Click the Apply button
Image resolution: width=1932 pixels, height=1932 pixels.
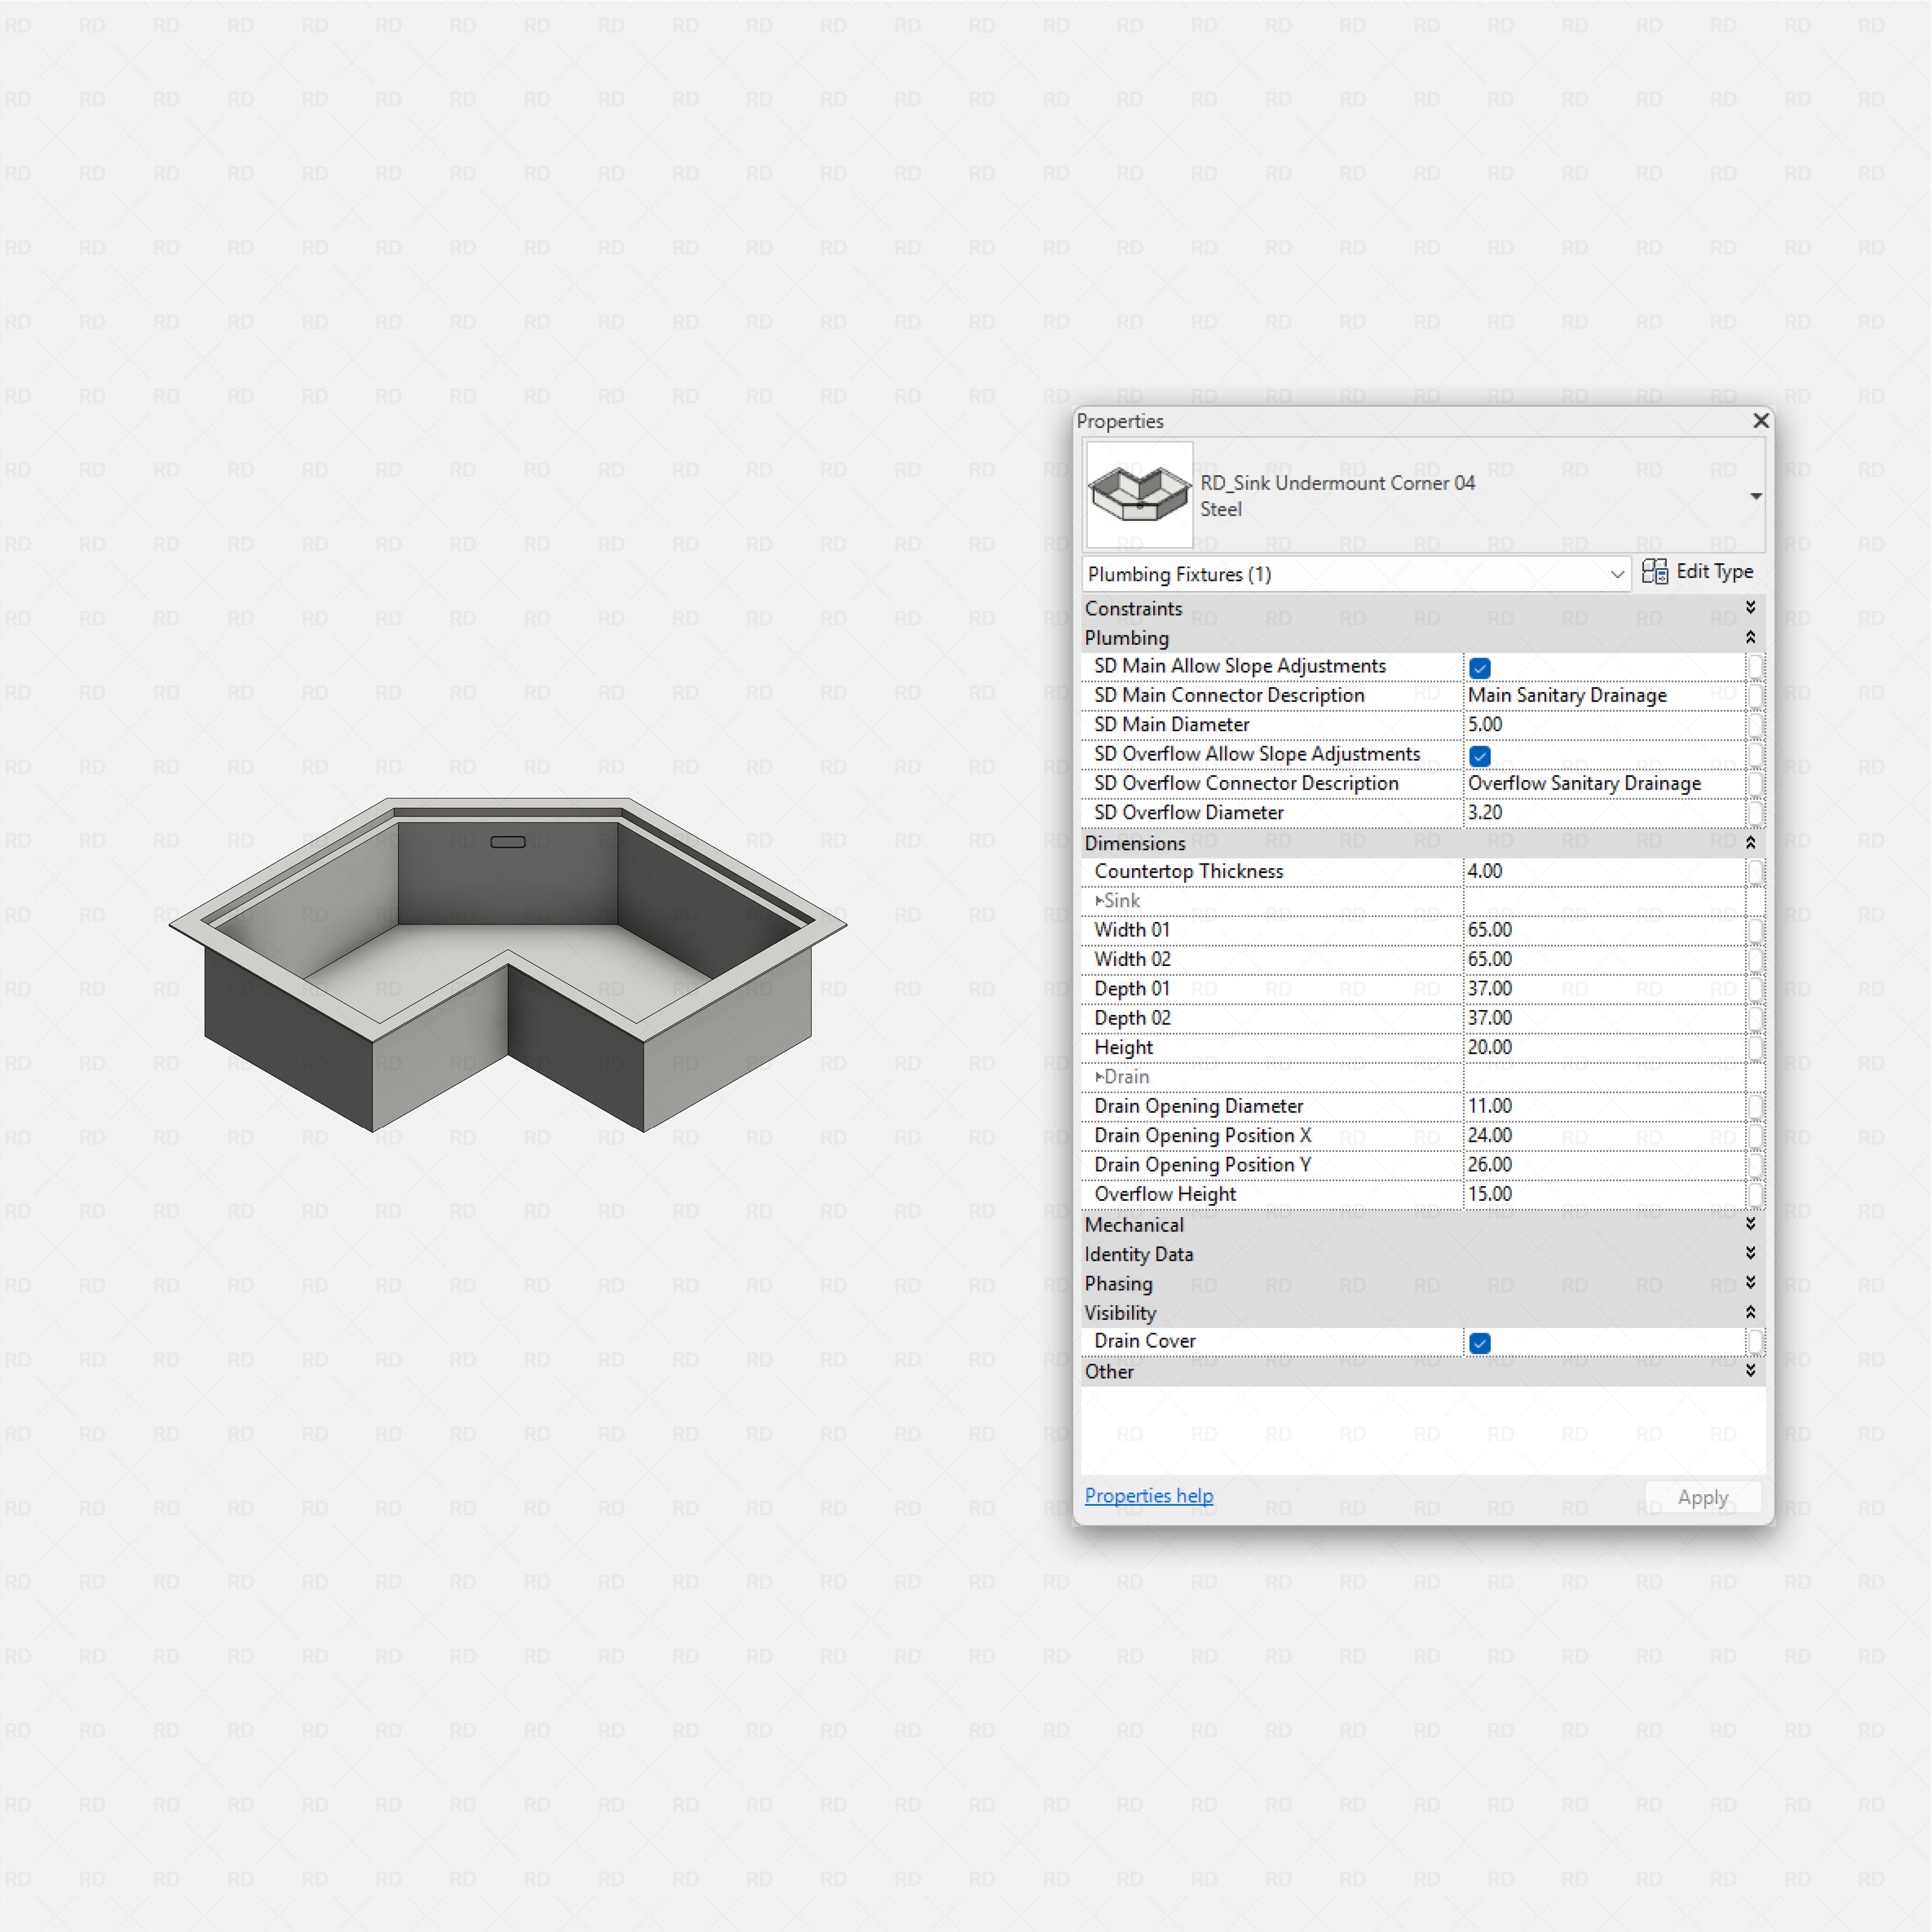pyautogui.click(x=1702, y=1497)
